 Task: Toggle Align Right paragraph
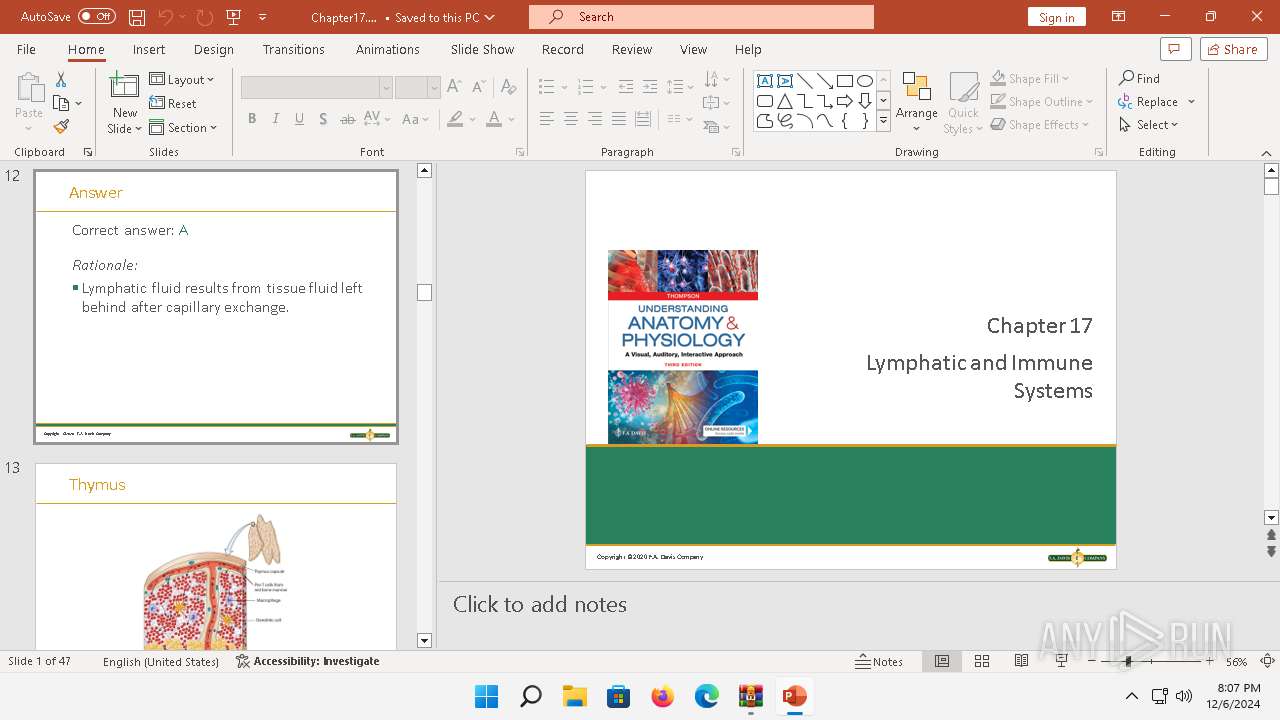click(x=594, y=119)
